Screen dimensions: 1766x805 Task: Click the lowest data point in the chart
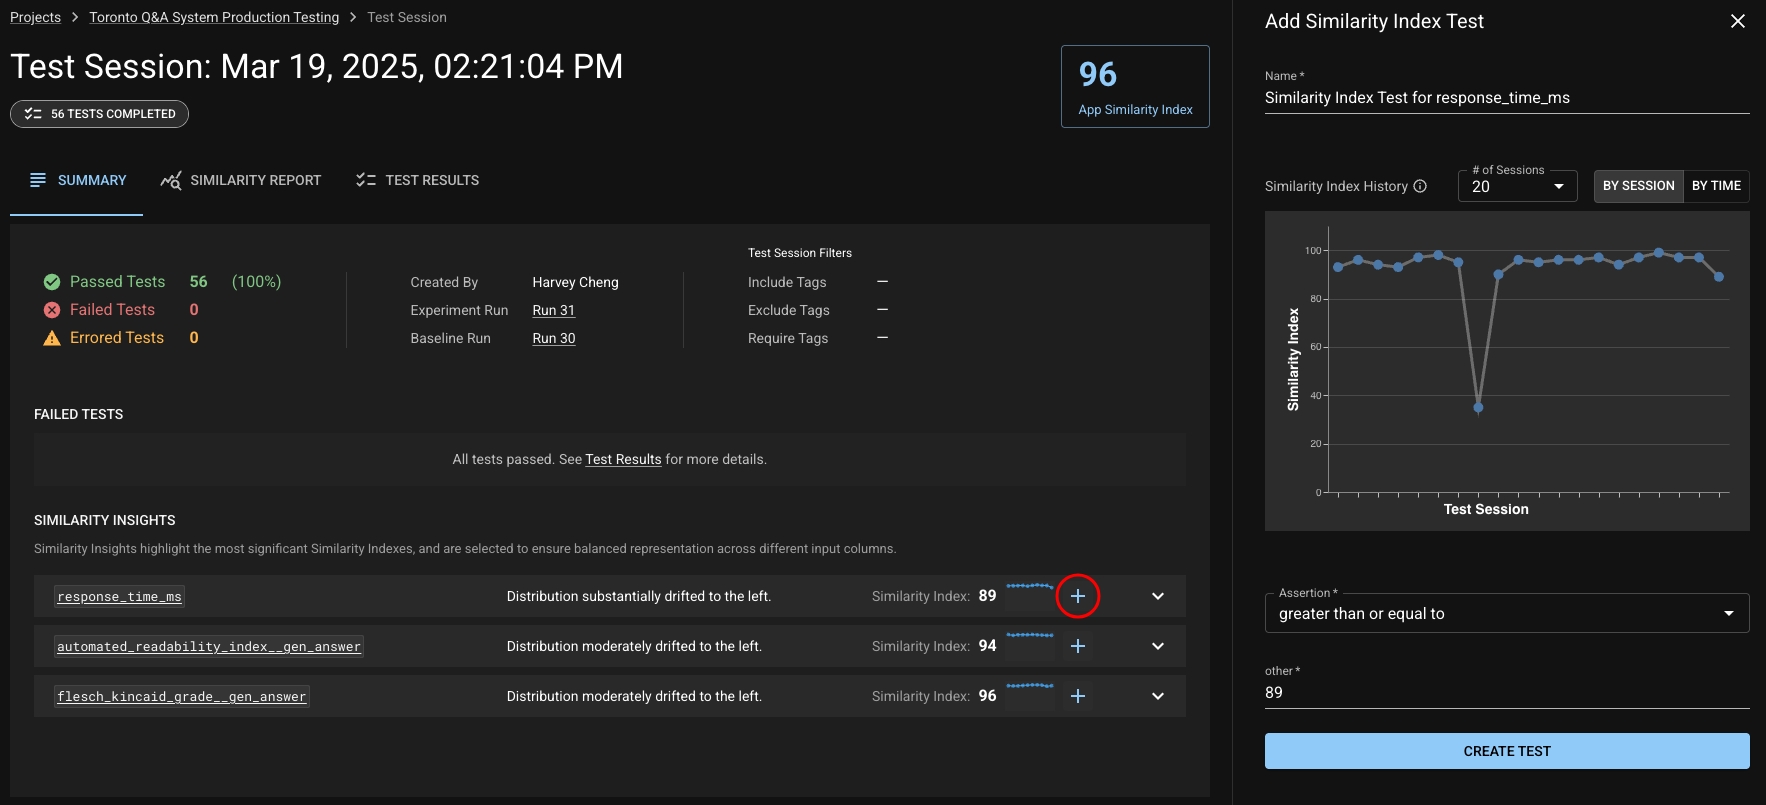click(x=1478, y=408)
